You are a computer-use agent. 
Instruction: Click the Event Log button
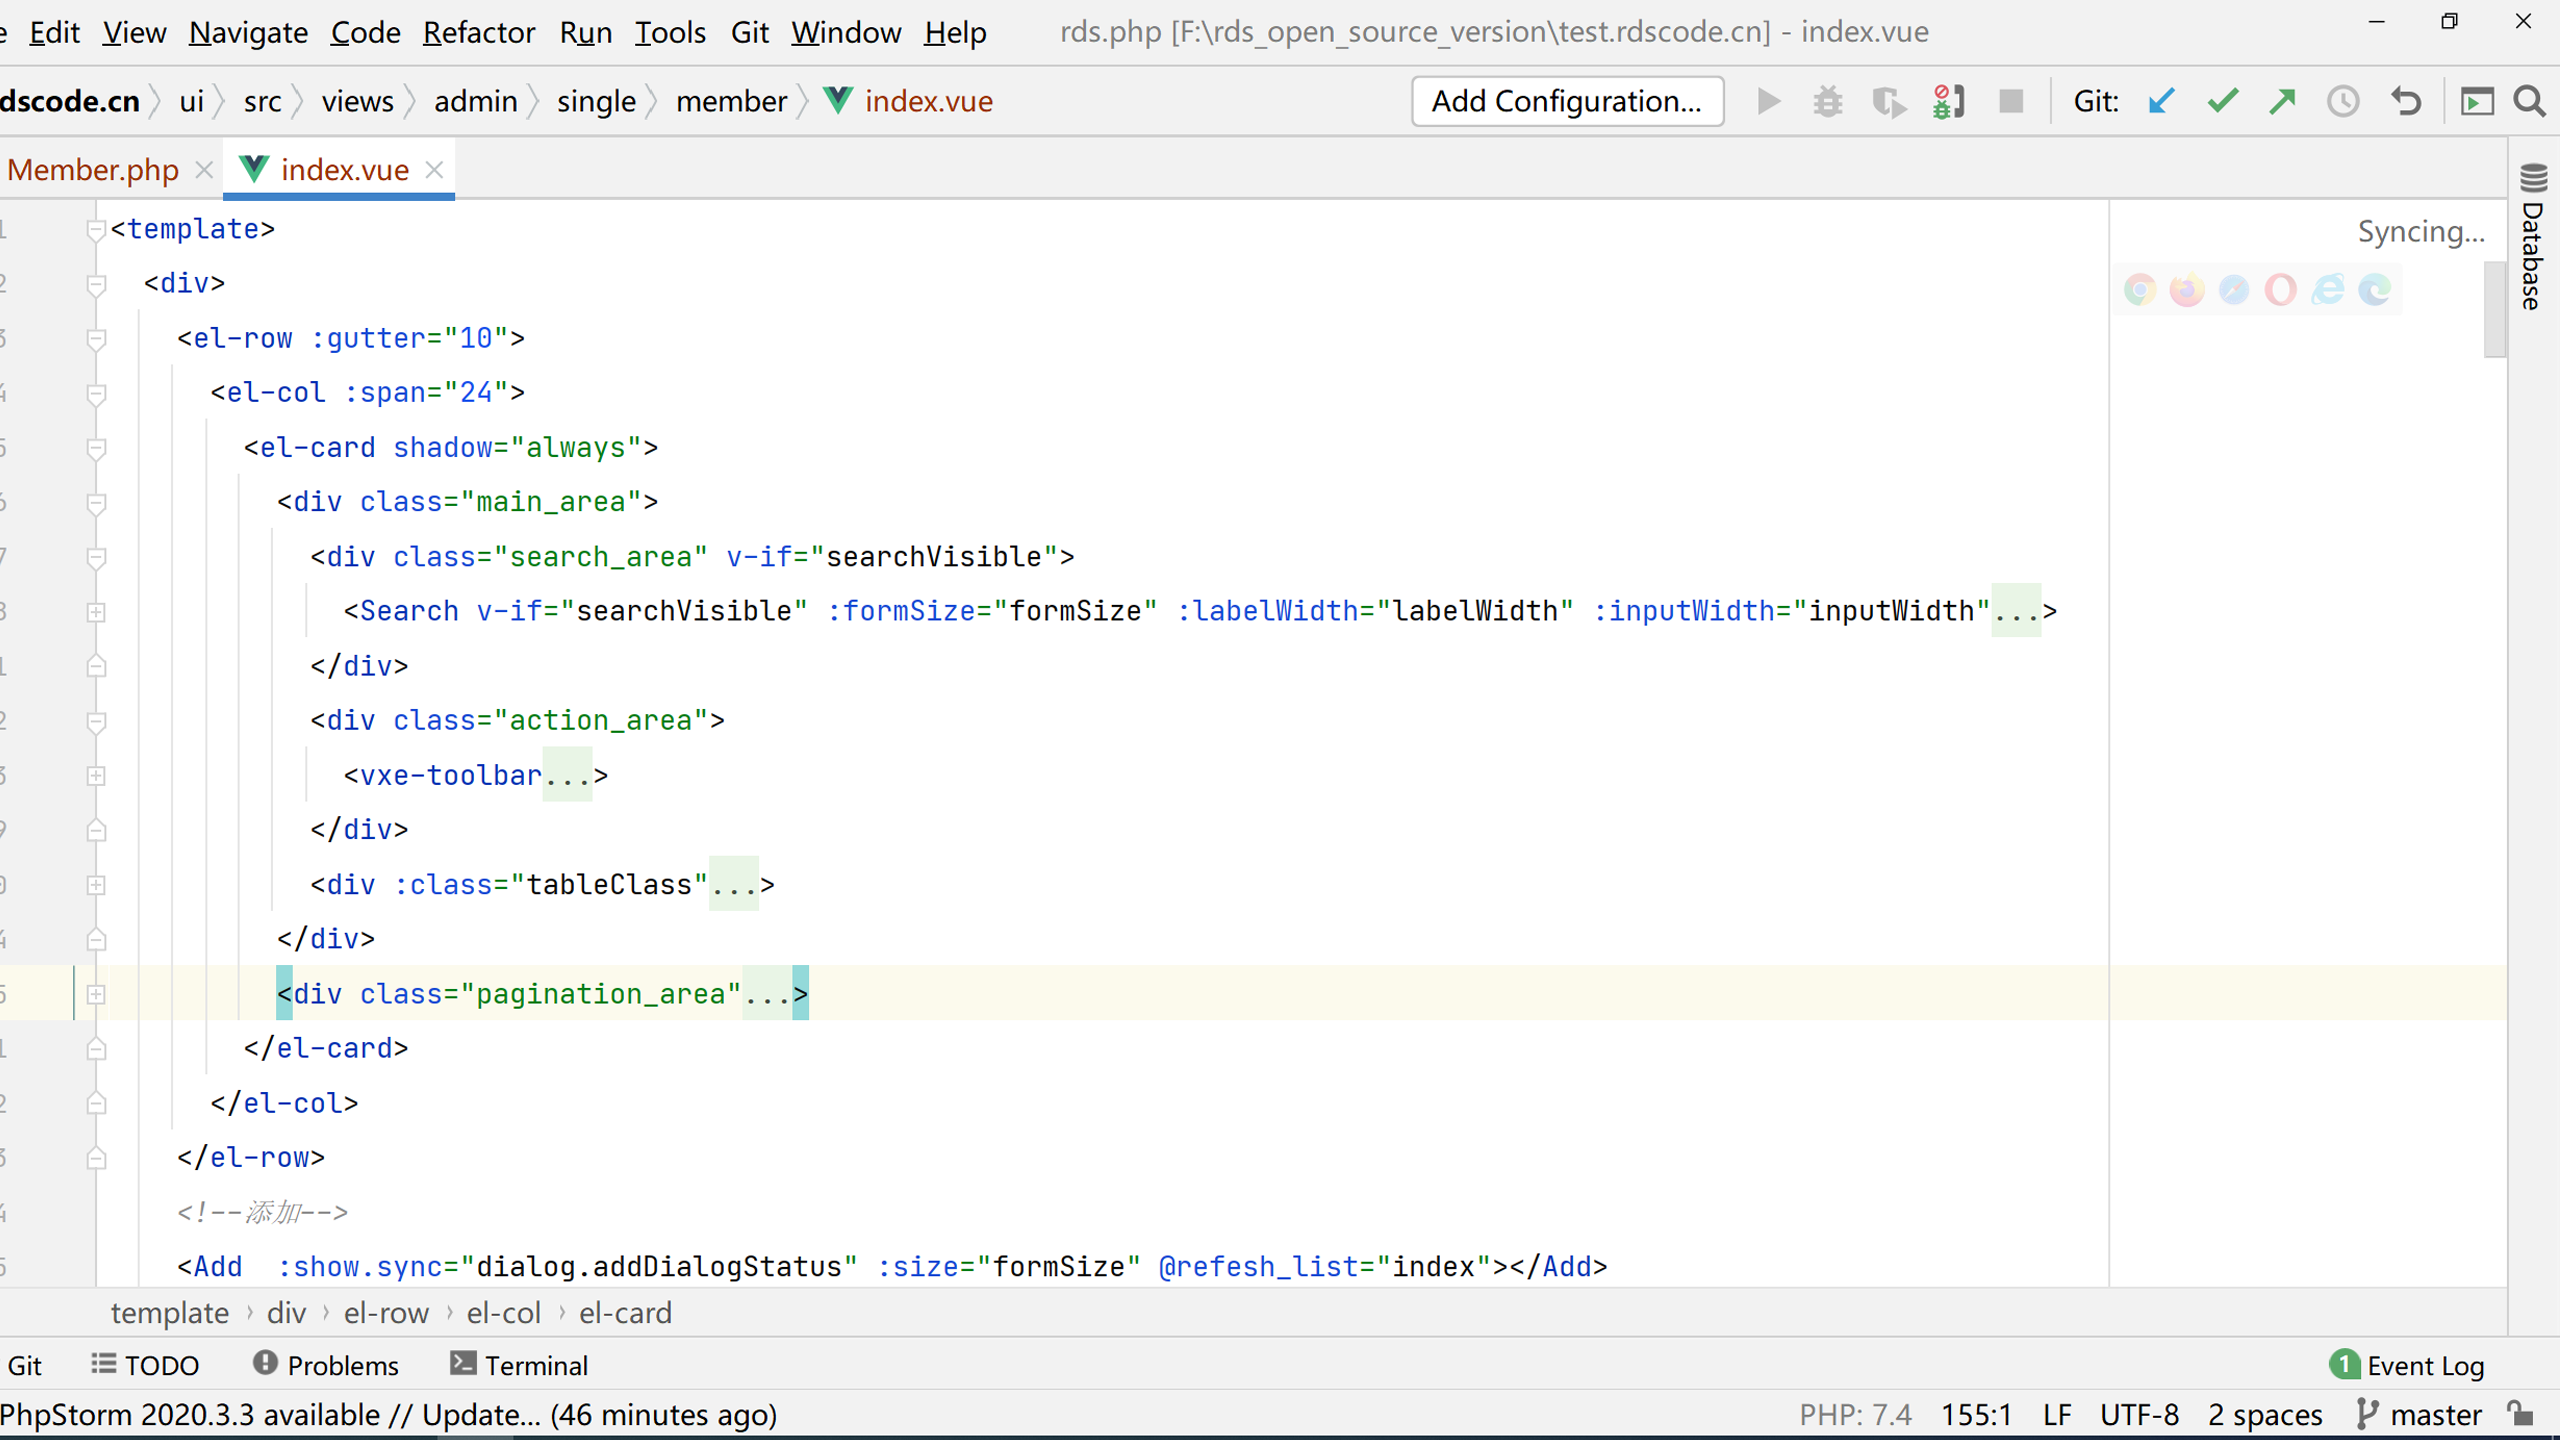pos(2407,1365)
